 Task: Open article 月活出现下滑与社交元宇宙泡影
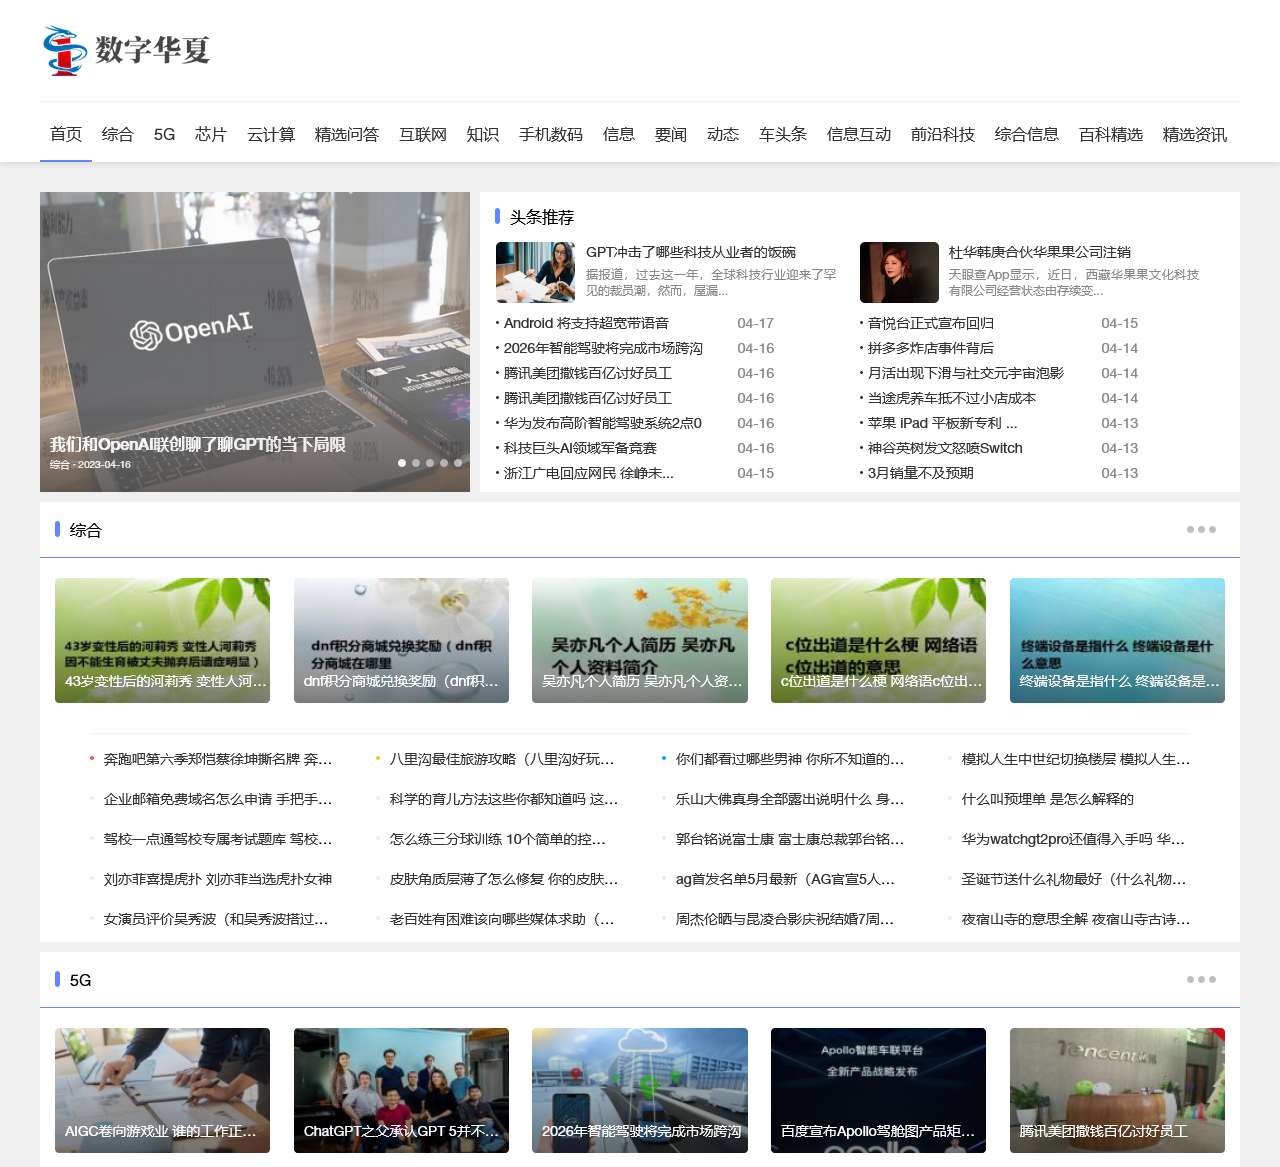966,373
